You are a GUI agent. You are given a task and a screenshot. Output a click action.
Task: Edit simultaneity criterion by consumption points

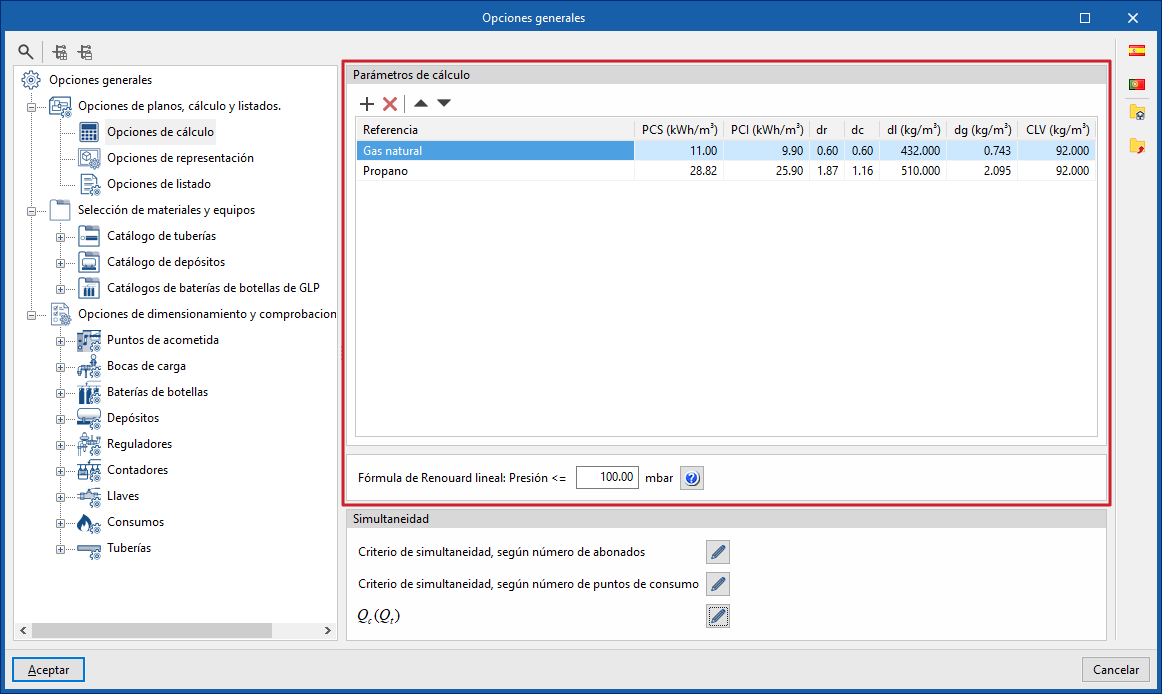coord(717,584)
